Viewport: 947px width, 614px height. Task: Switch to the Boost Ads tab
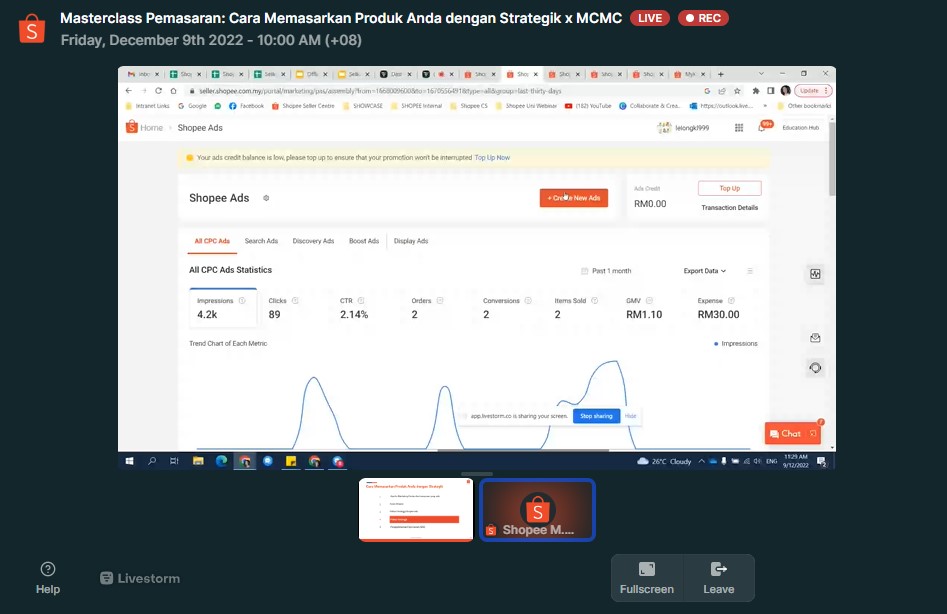(364, 241)
